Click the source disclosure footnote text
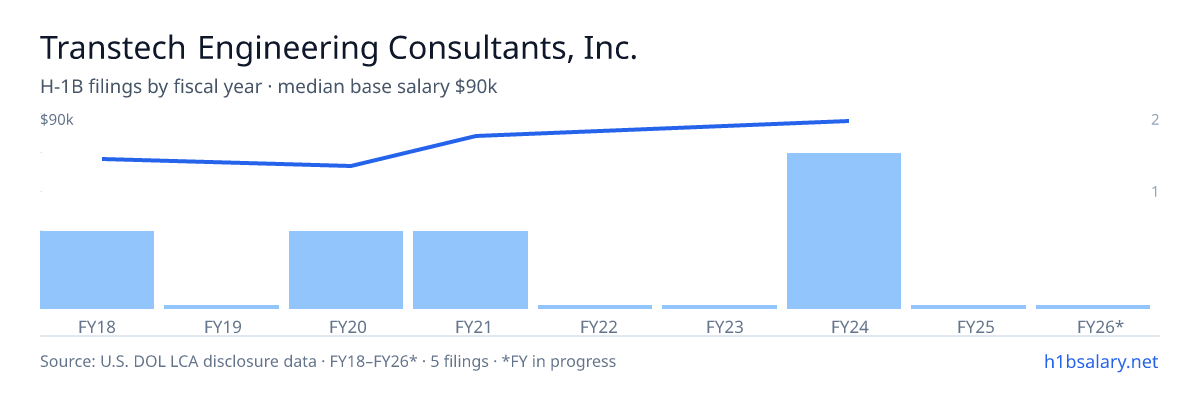Image resolution: width=1200 pixels, height=400 pixels. coord(328,361)
